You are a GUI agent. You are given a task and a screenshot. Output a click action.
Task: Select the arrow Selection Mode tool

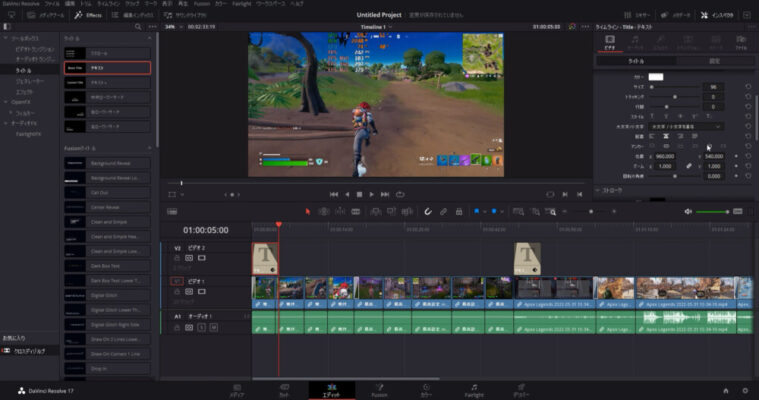pos(307,212)
